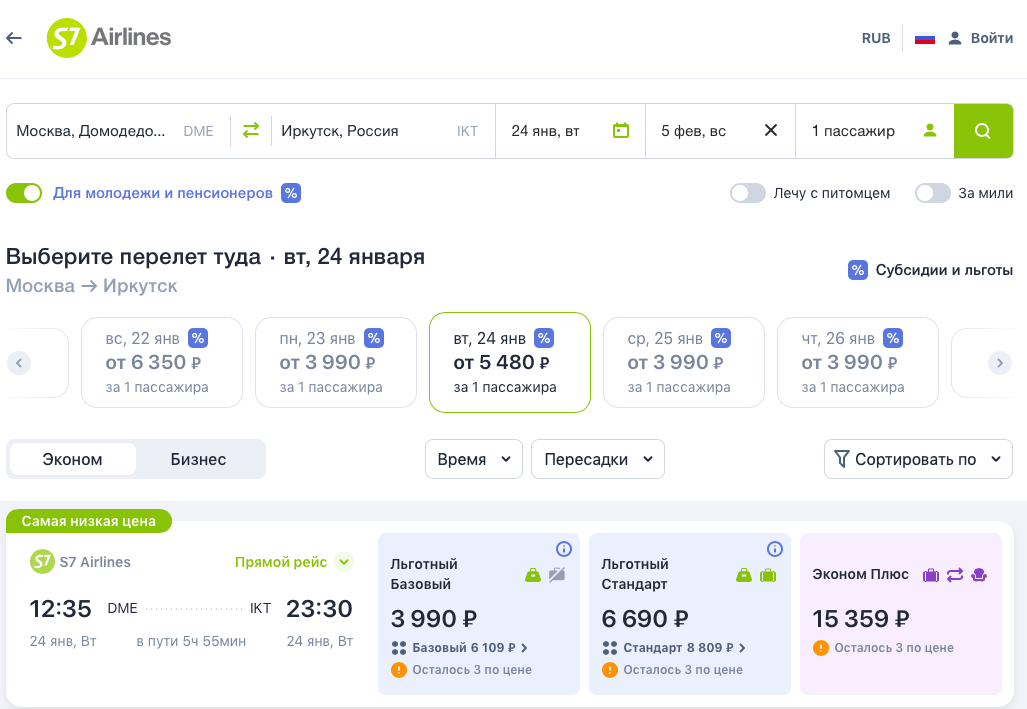Open the Время filter dropdown
The height and width of the screenshot is (709, 1027).
coord(474,459)
